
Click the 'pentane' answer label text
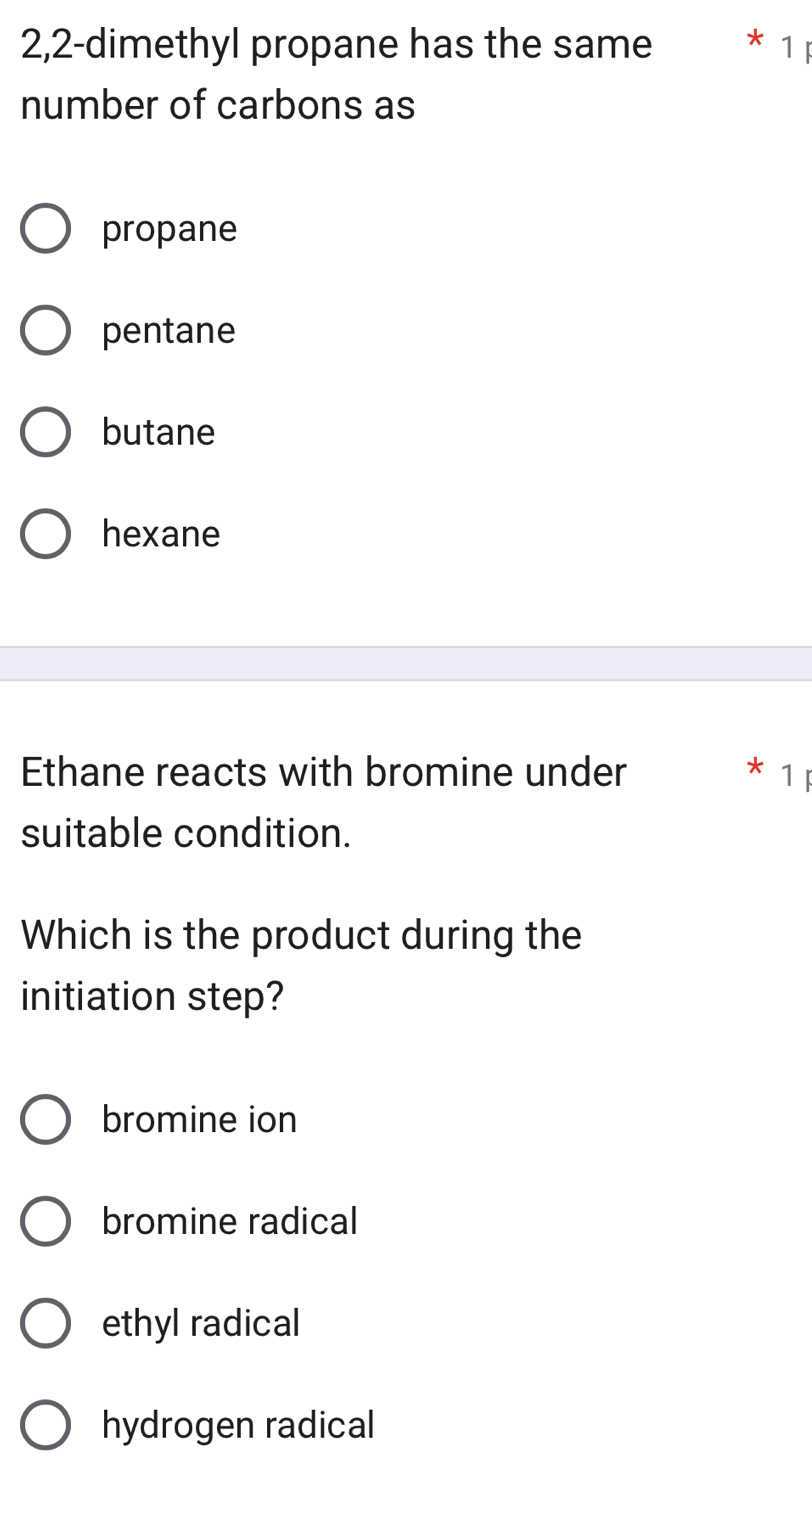169,331
